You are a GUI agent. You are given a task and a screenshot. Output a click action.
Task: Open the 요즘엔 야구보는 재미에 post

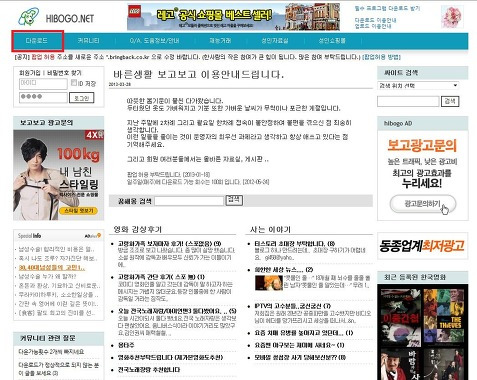click(x=299, y=345)
